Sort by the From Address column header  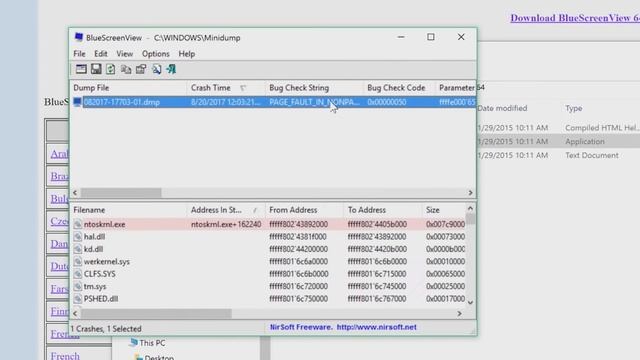click(304, 210)
